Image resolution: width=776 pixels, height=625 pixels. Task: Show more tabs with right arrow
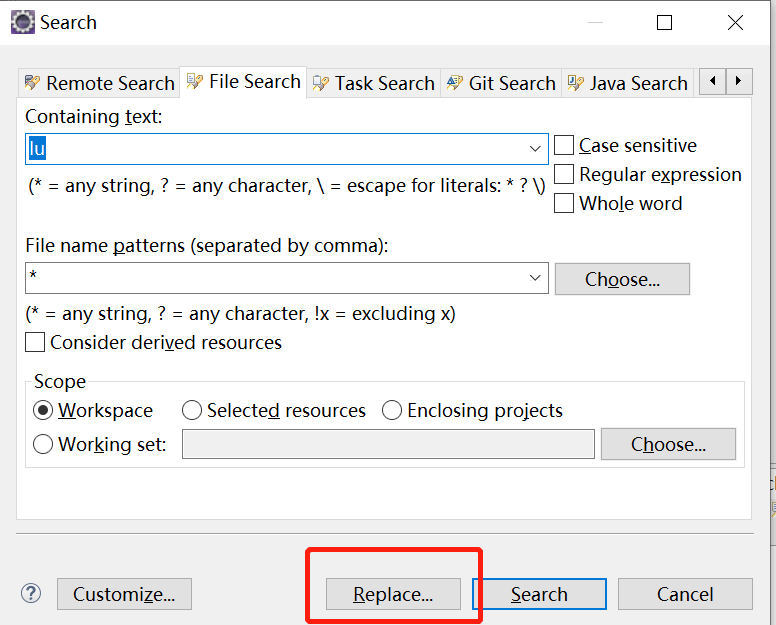click(739, 81)
